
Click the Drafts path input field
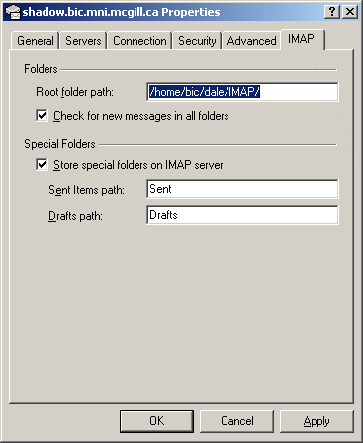pyautogui.click(x=242, y=215)
